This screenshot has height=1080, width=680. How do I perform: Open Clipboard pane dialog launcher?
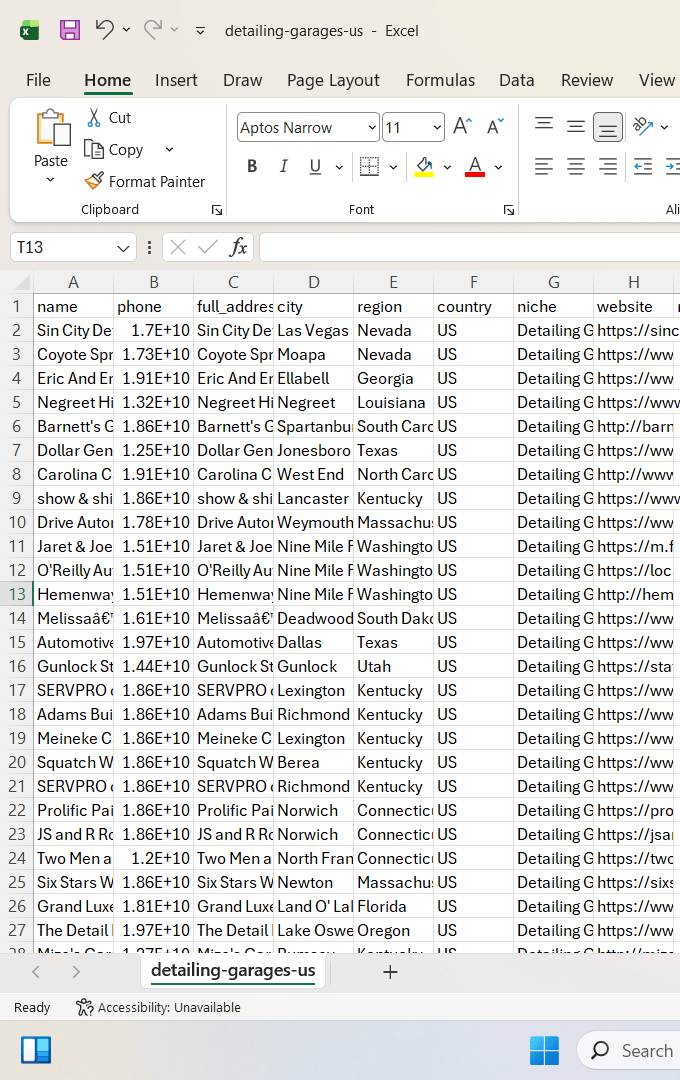[217, 210]
